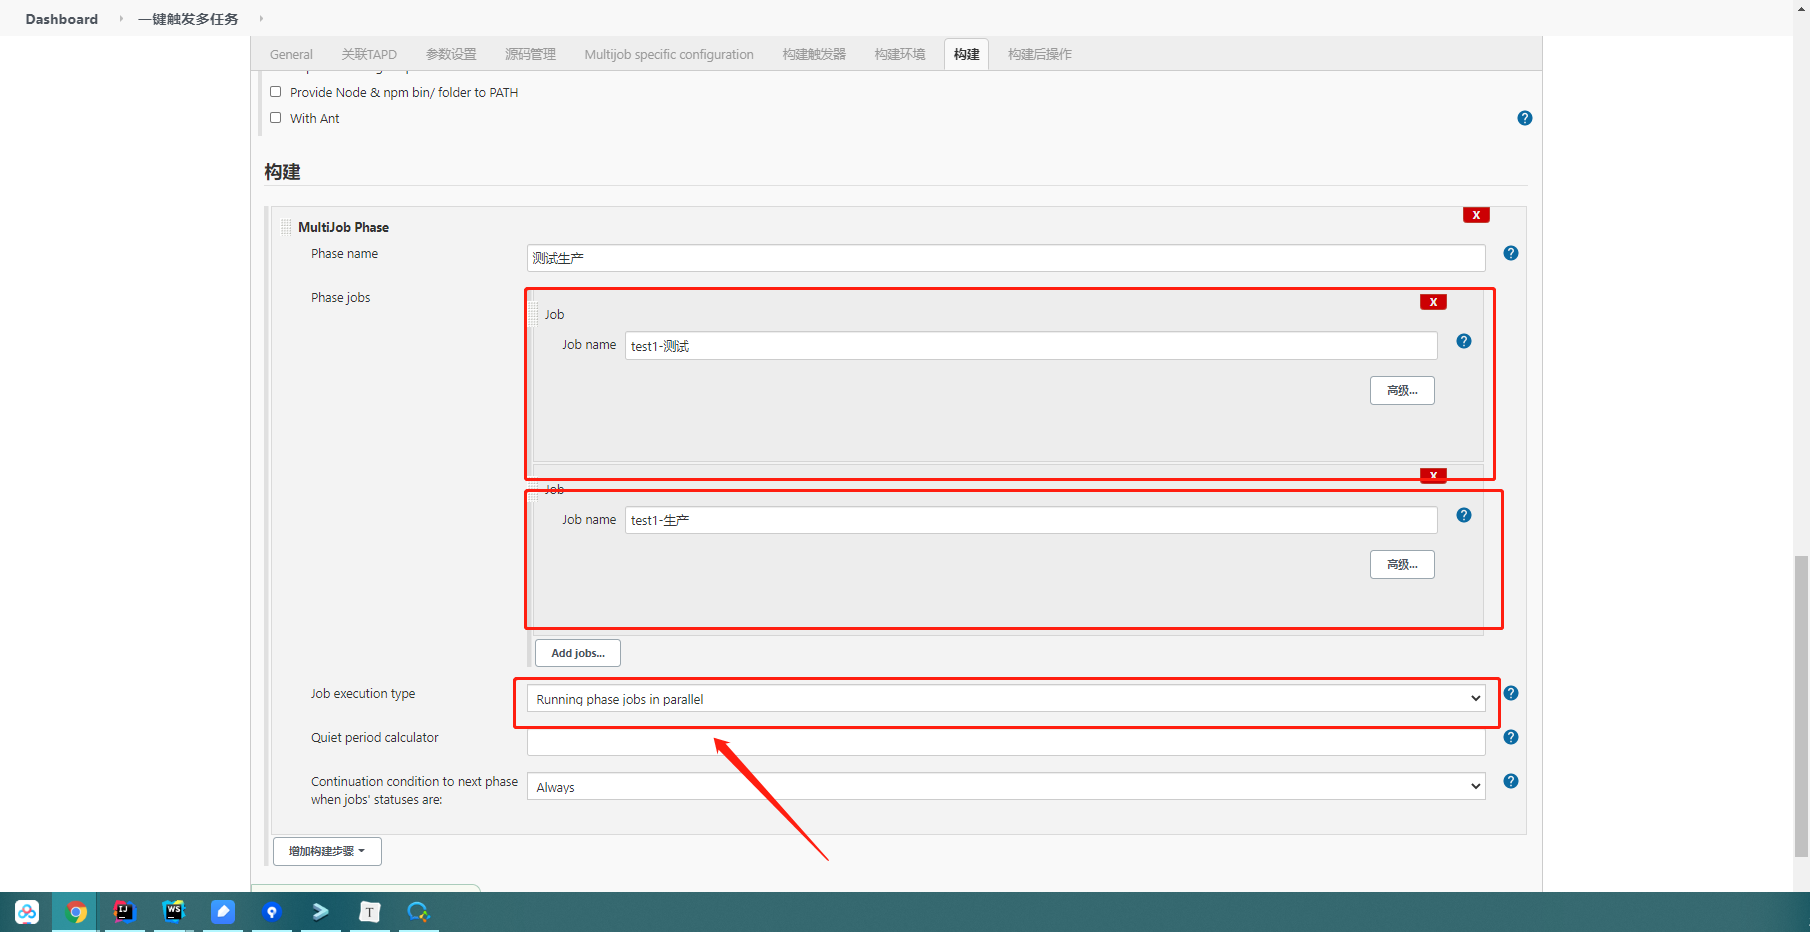Open the arrow terminal app in taskbar
The width and height of the screenshot is (1810, 932).
click(321, 911)
